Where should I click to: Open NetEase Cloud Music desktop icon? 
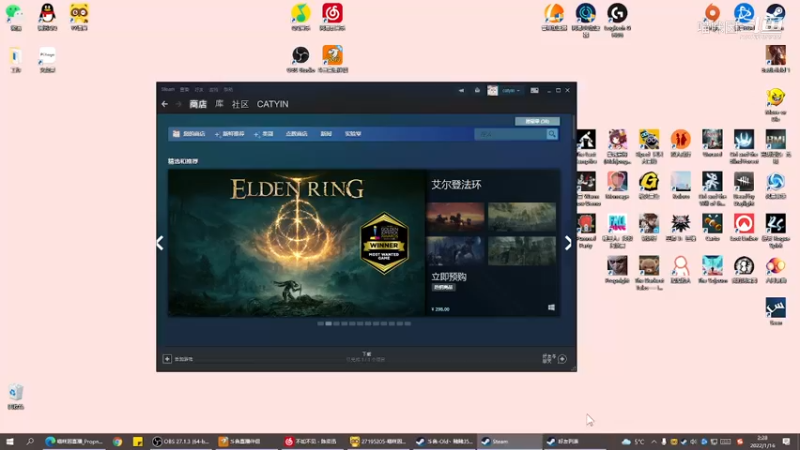(332, 17)
